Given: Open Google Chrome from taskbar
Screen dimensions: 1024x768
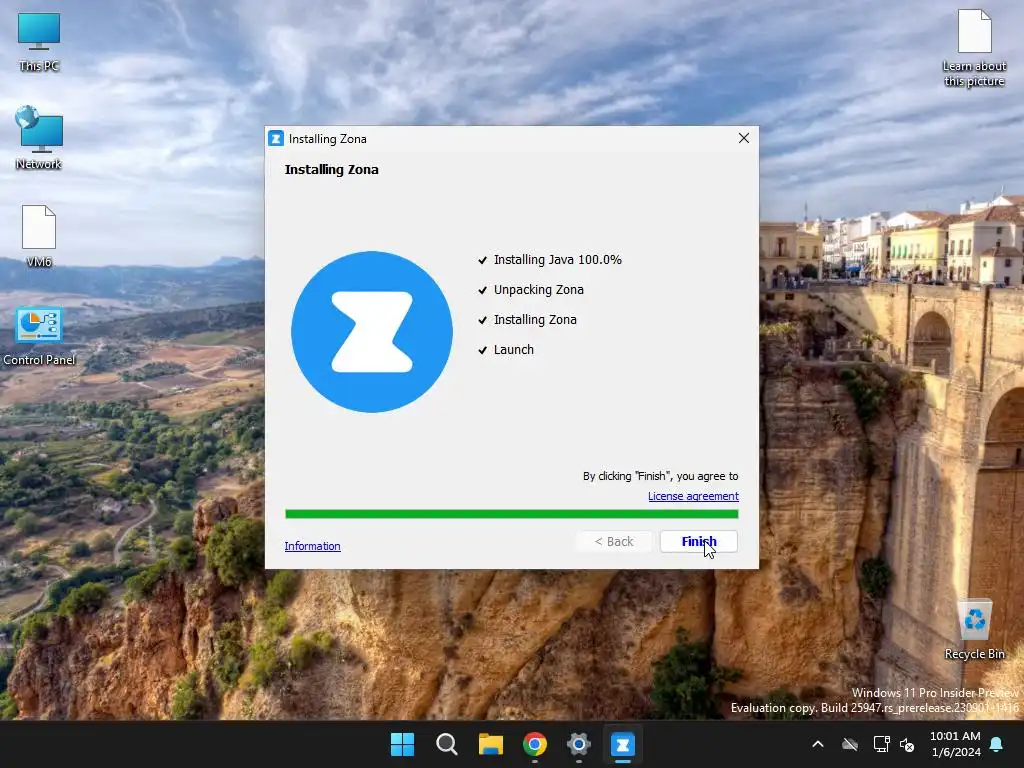Looking at the screenshot, I should pos(535,744).
